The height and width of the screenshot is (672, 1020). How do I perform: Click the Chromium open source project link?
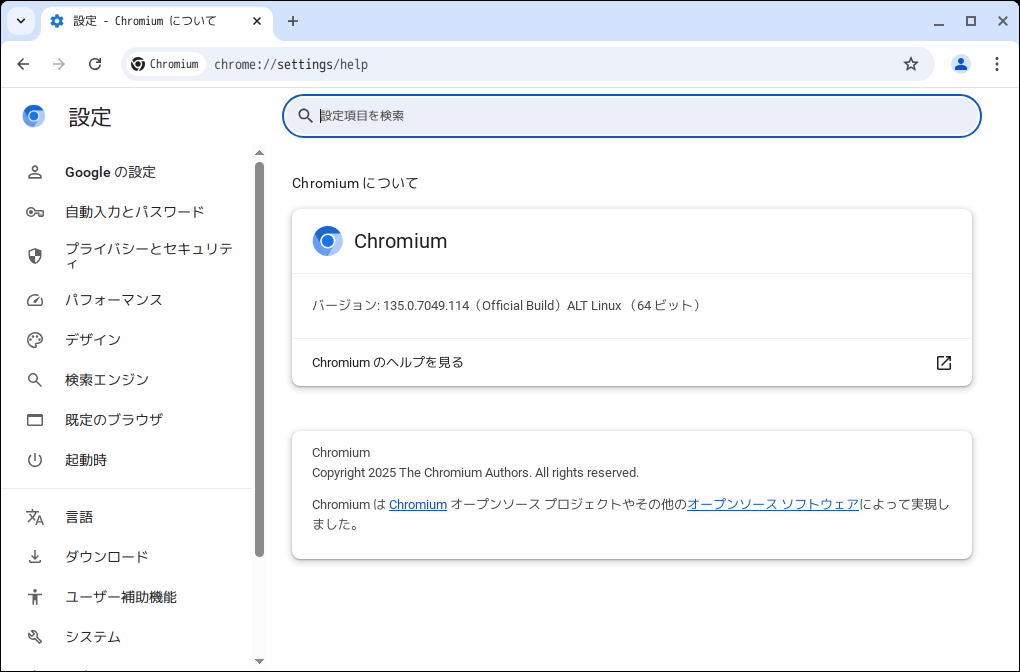pos(418,505)
